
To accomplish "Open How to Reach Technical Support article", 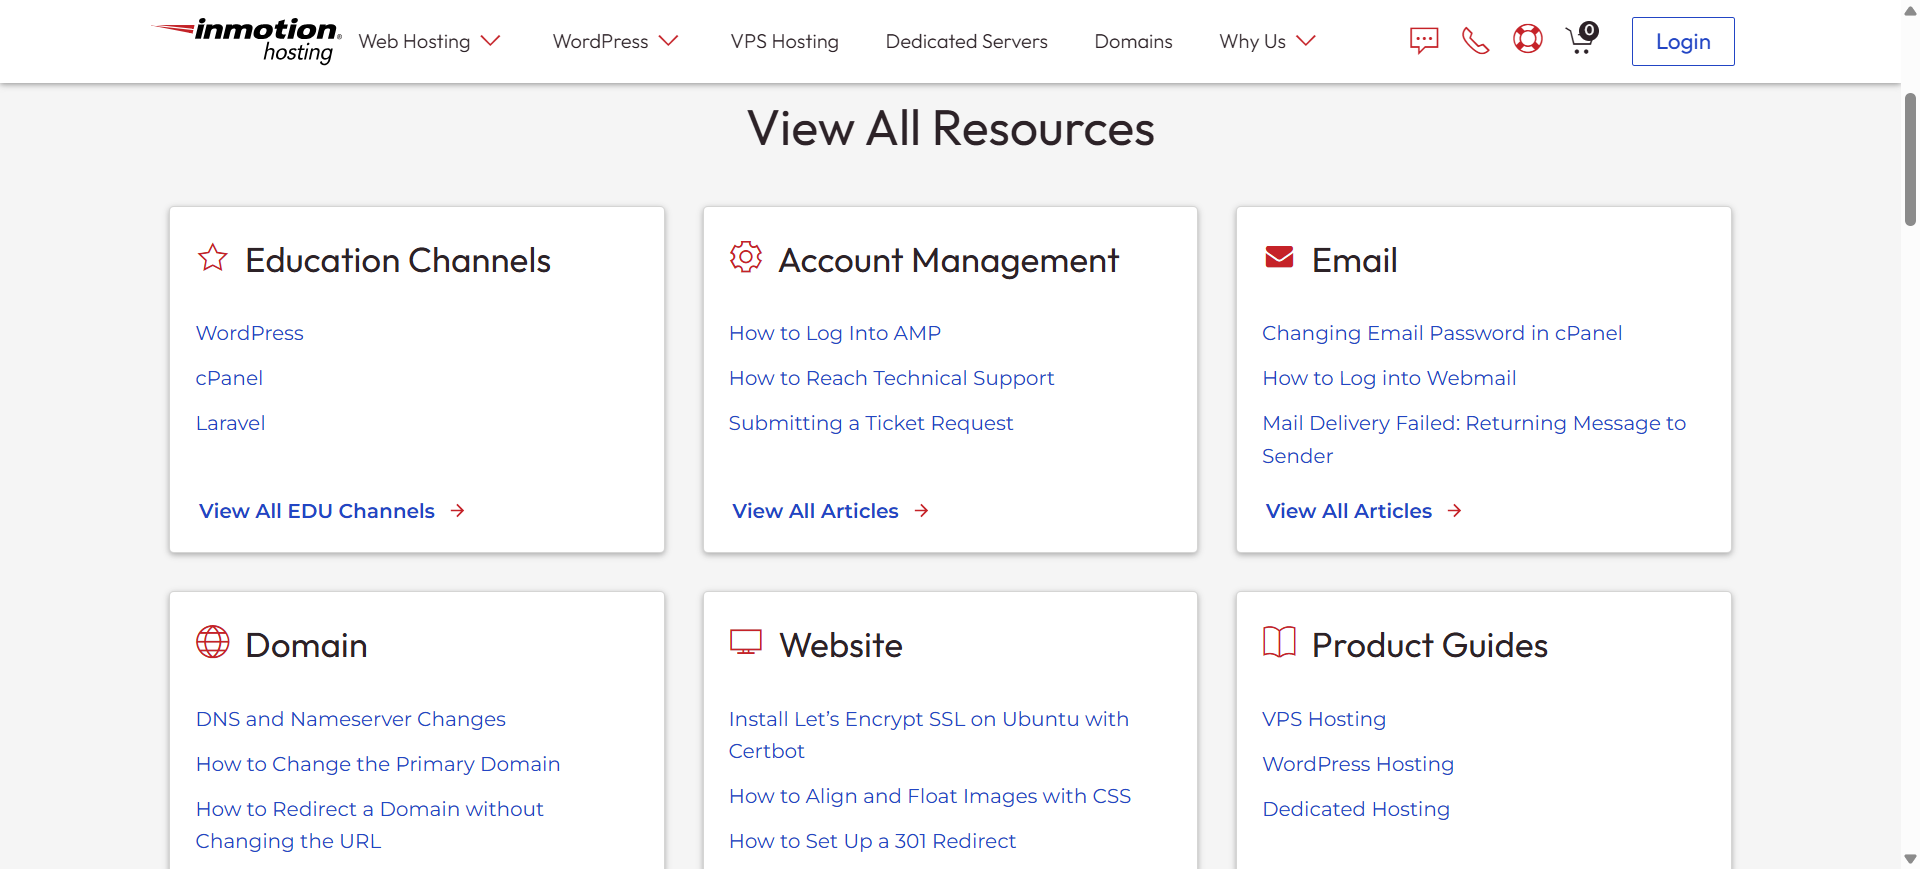I will (892, 378).
